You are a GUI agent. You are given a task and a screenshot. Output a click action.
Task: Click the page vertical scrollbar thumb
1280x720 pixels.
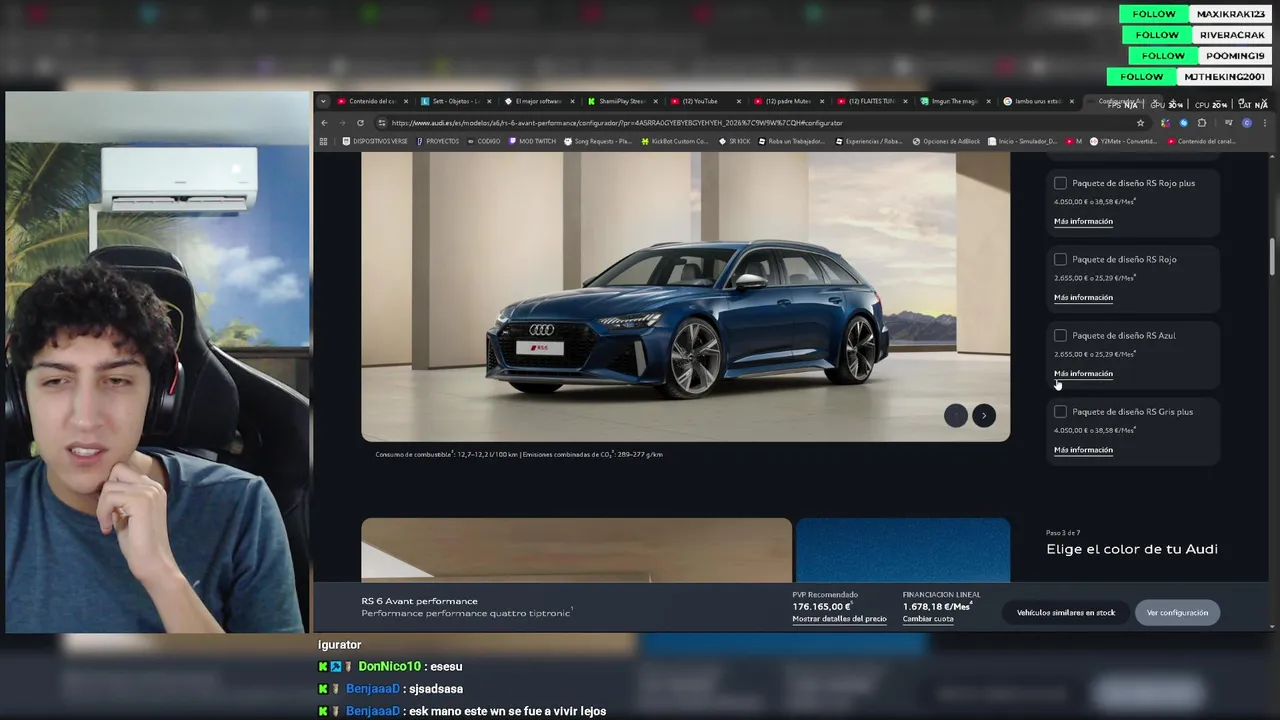click(1272, 255)
